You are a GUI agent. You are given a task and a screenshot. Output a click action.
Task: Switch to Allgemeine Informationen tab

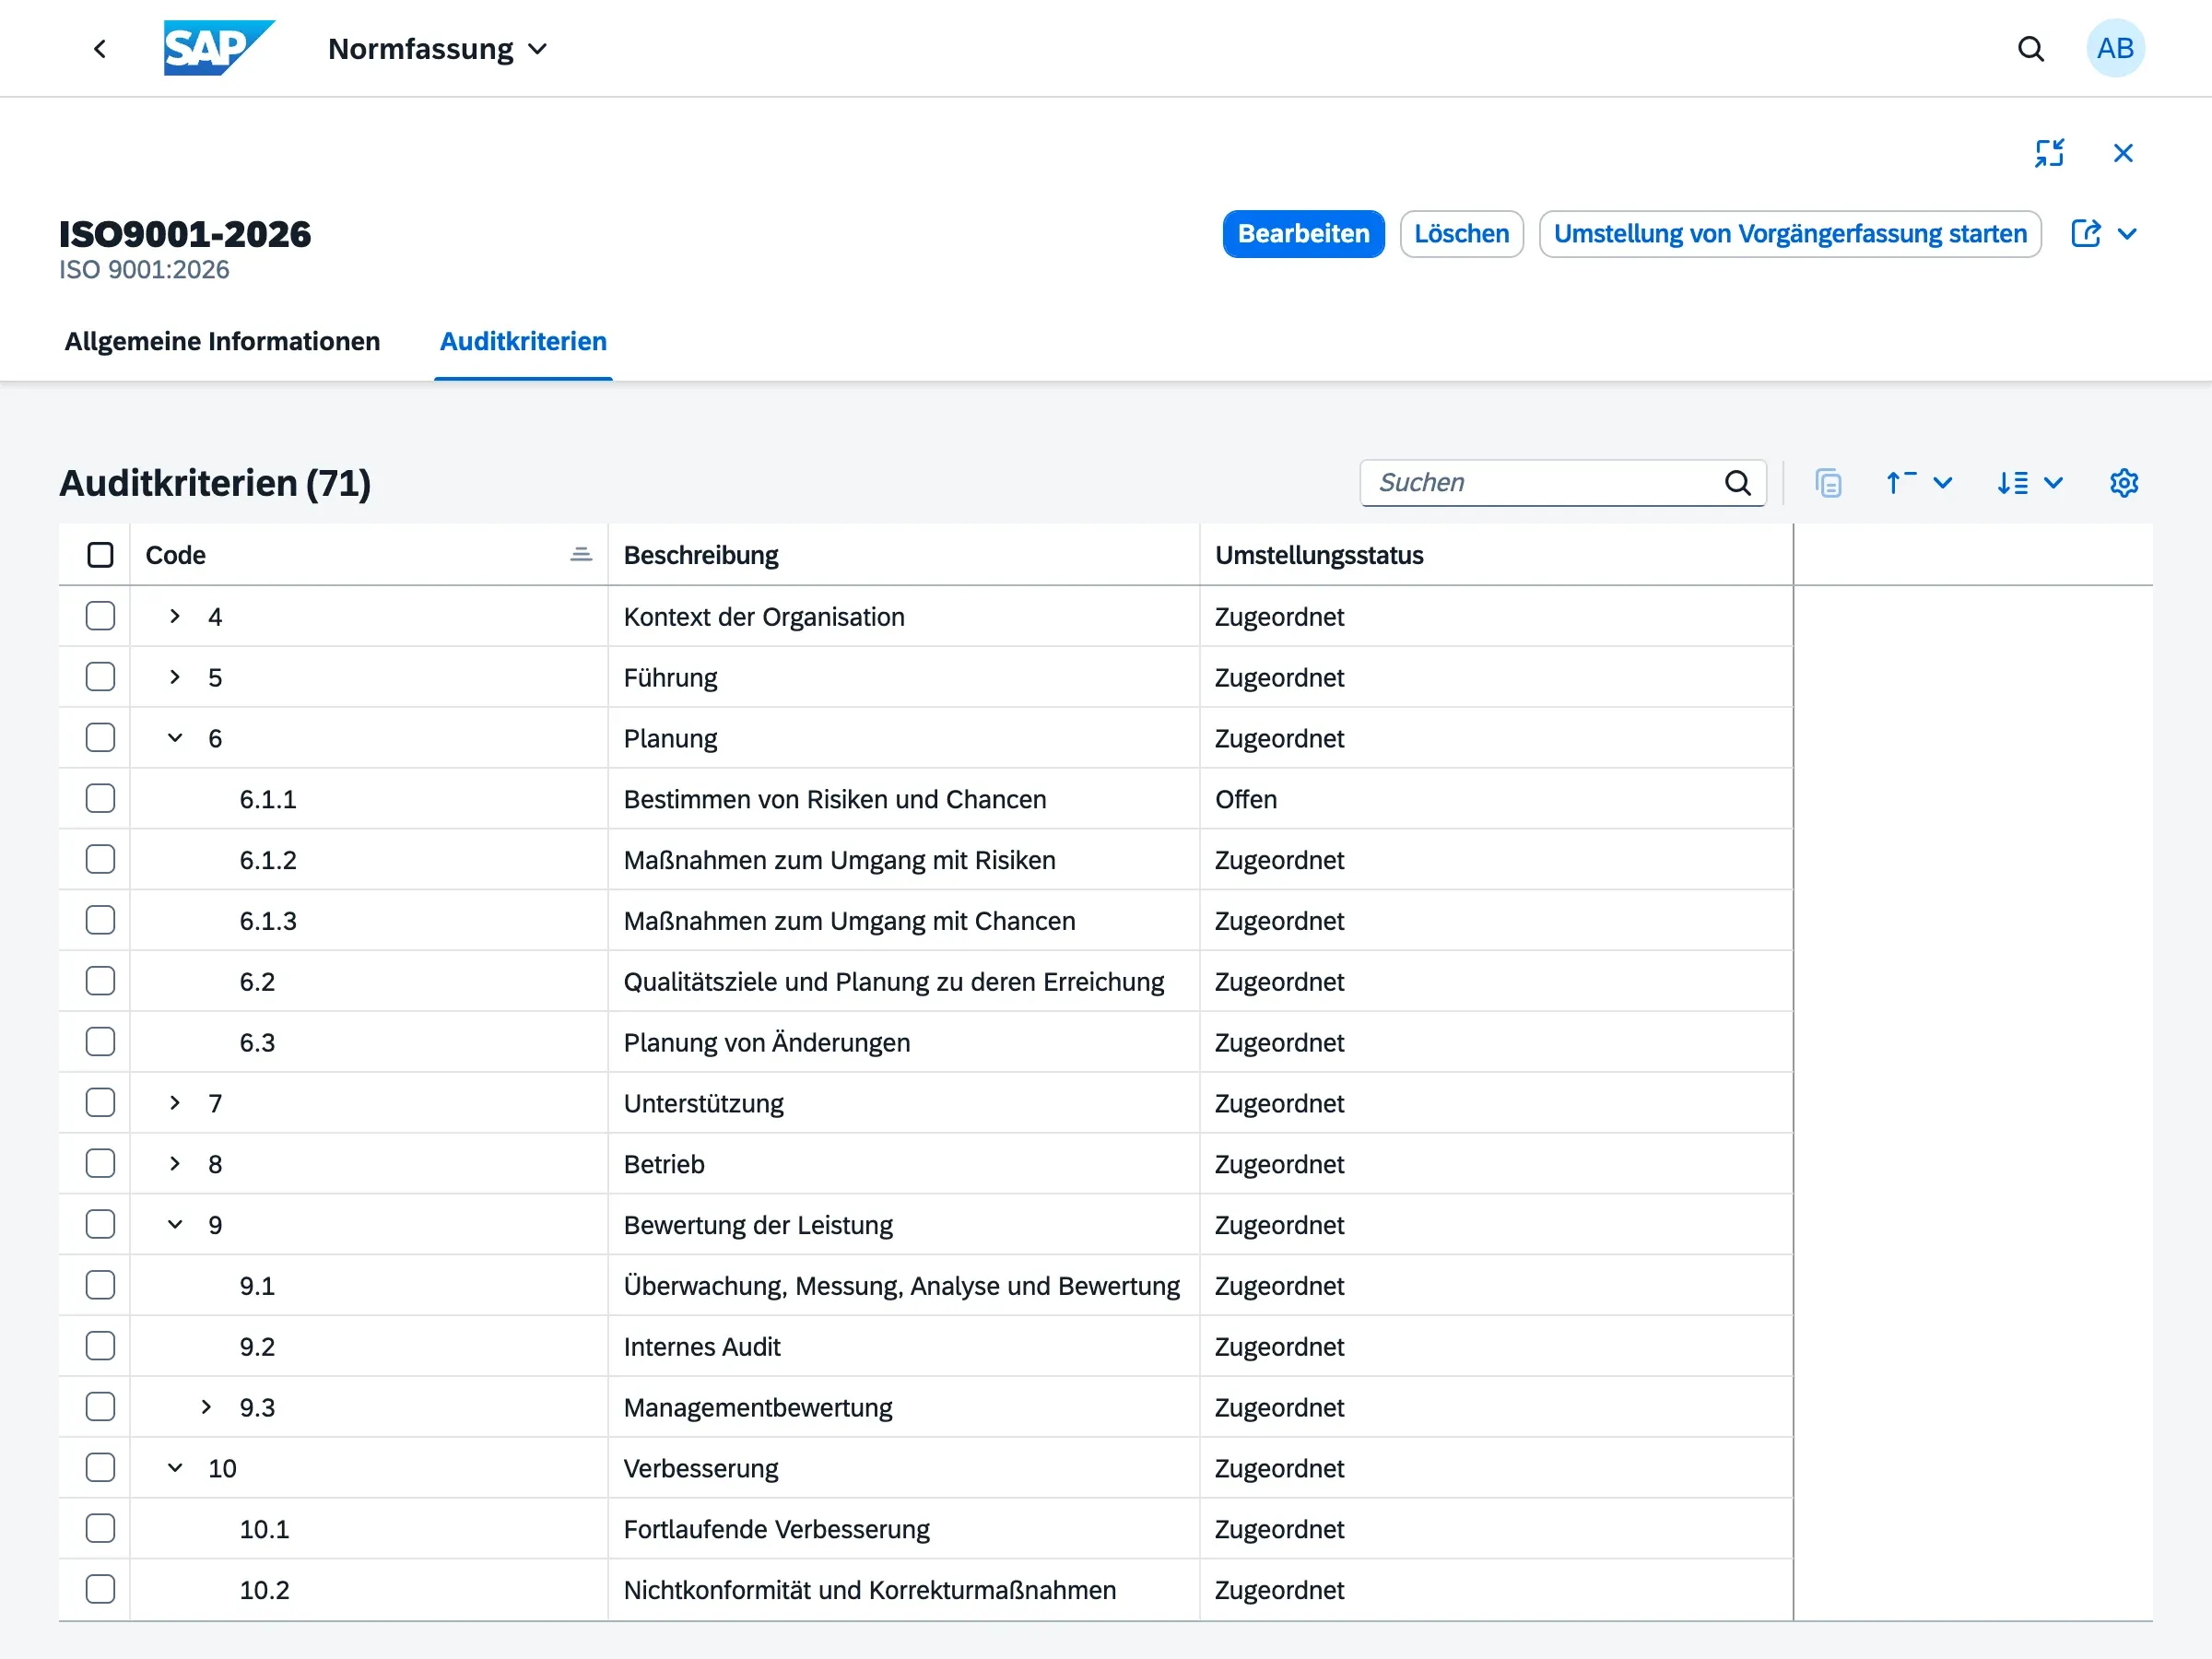point(222,341)
